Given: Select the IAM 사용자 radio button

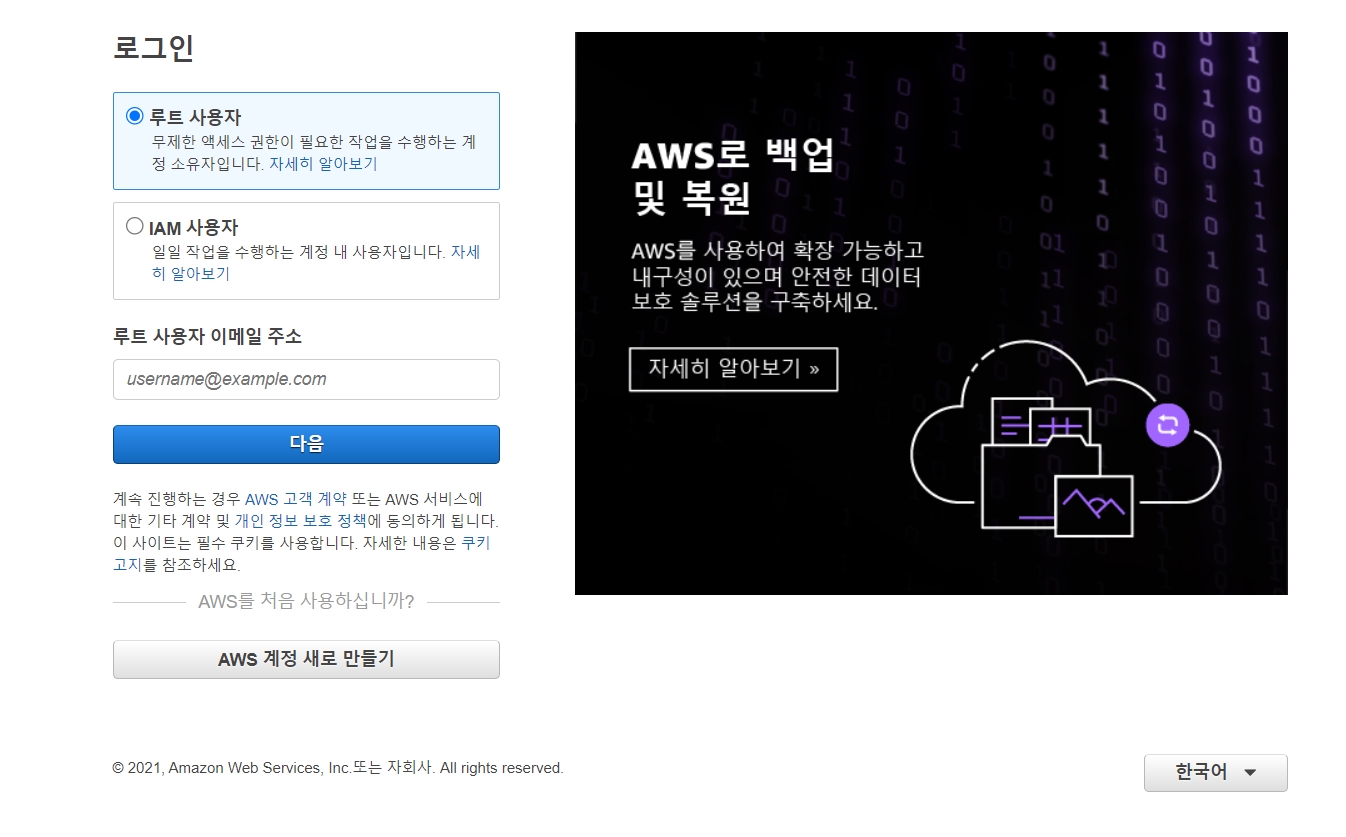Looking at the screenshot, I should point(135,226).
